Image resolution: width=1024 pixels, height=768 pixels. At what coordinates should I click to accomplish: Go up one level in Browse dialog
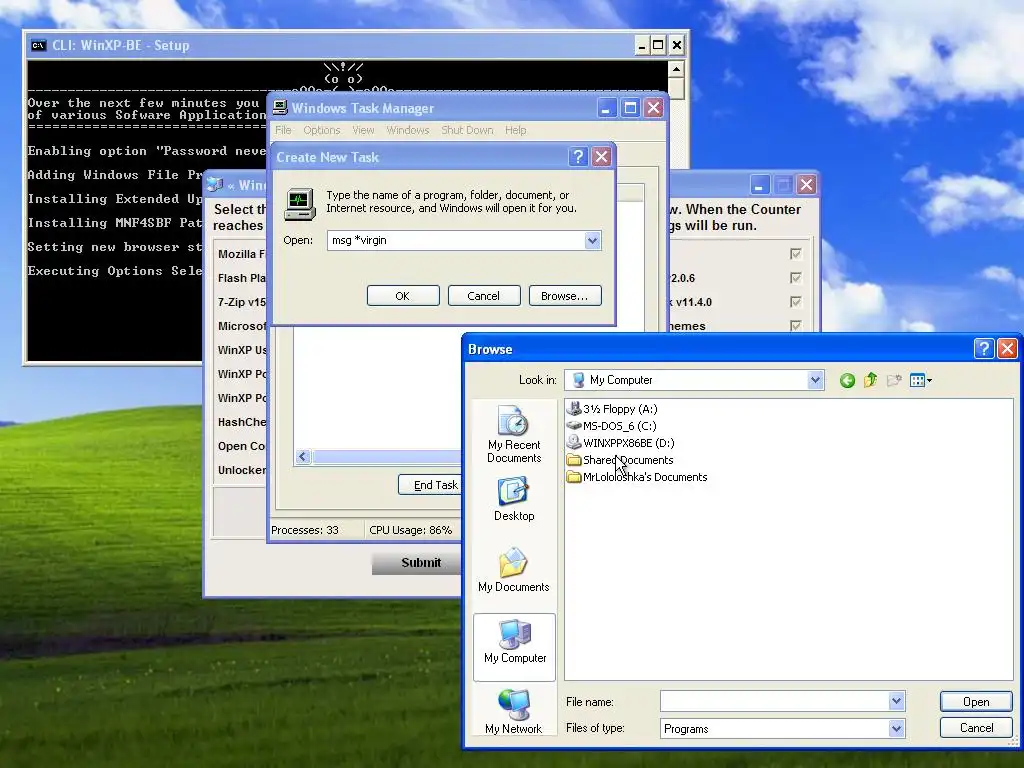coord(871,380)
